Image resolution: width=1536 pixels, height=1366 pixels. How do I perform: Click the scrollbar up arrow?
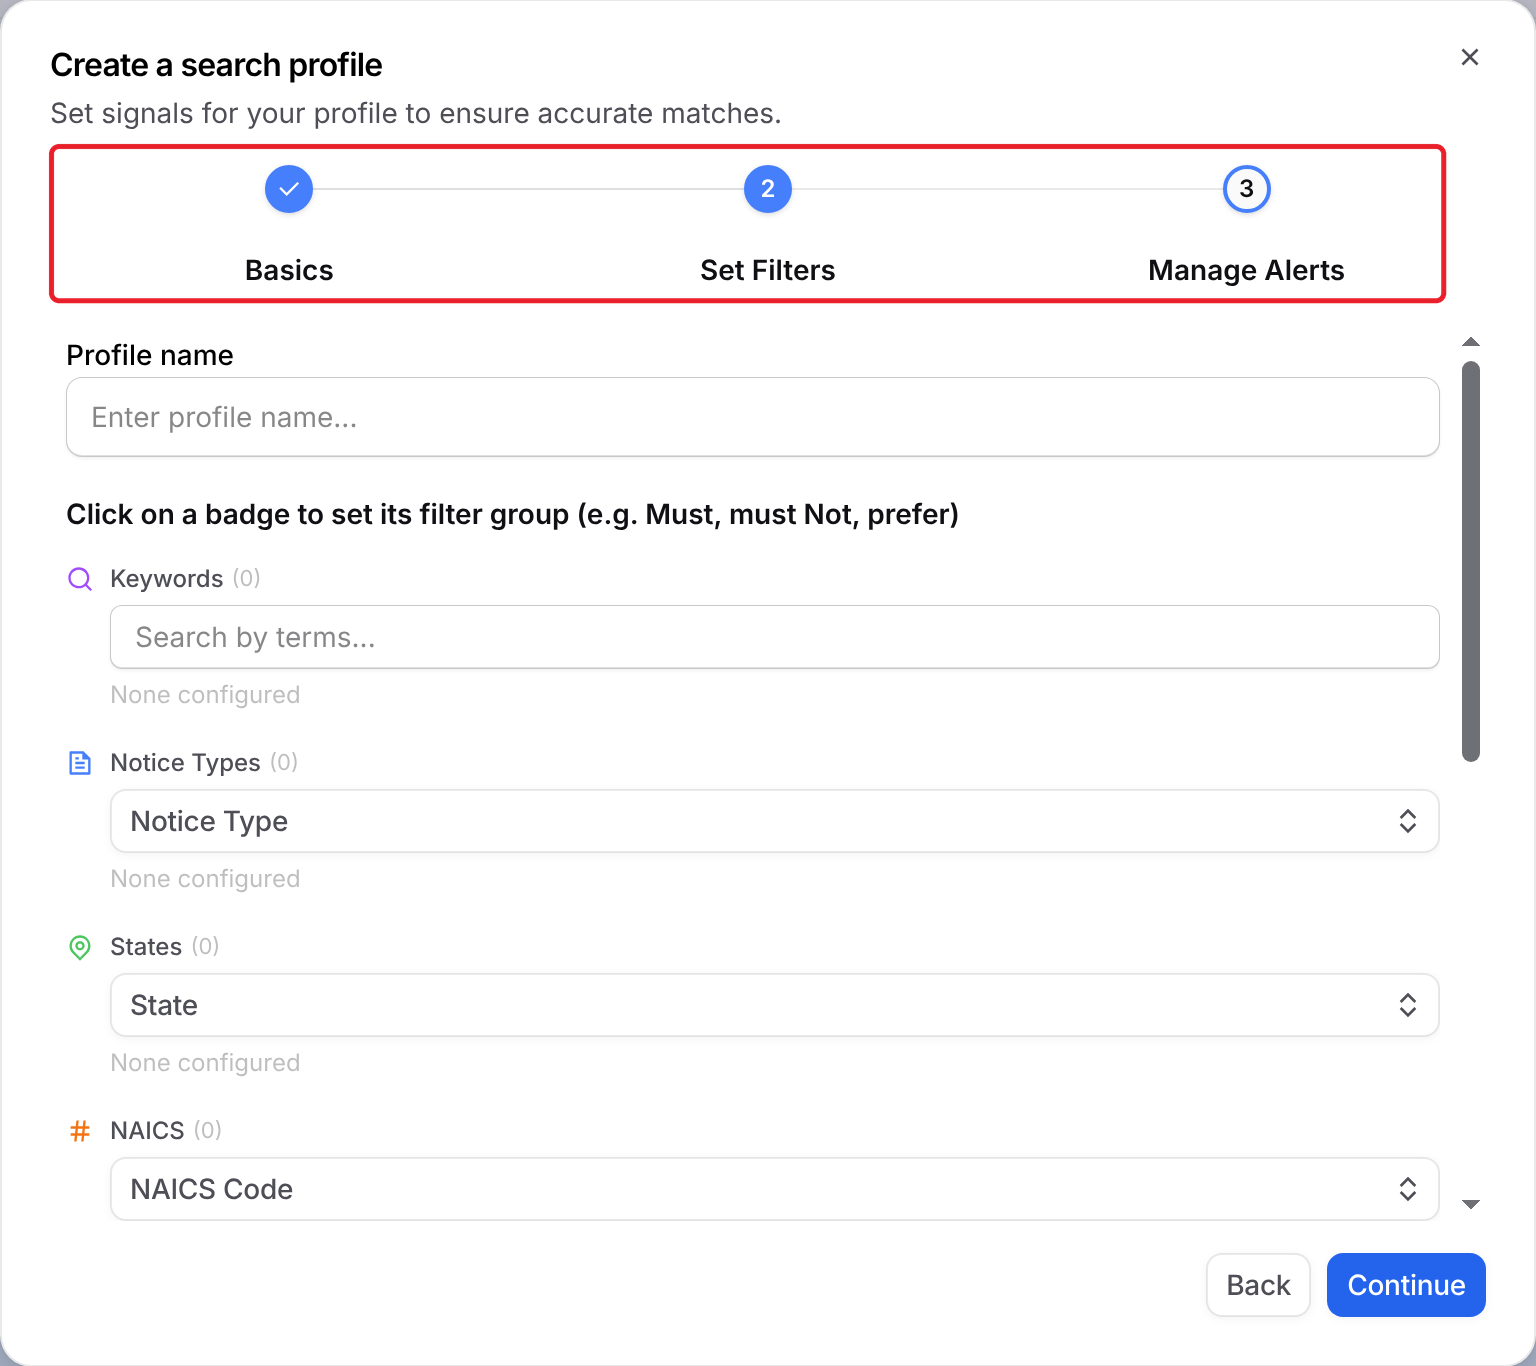[1471, 342]
